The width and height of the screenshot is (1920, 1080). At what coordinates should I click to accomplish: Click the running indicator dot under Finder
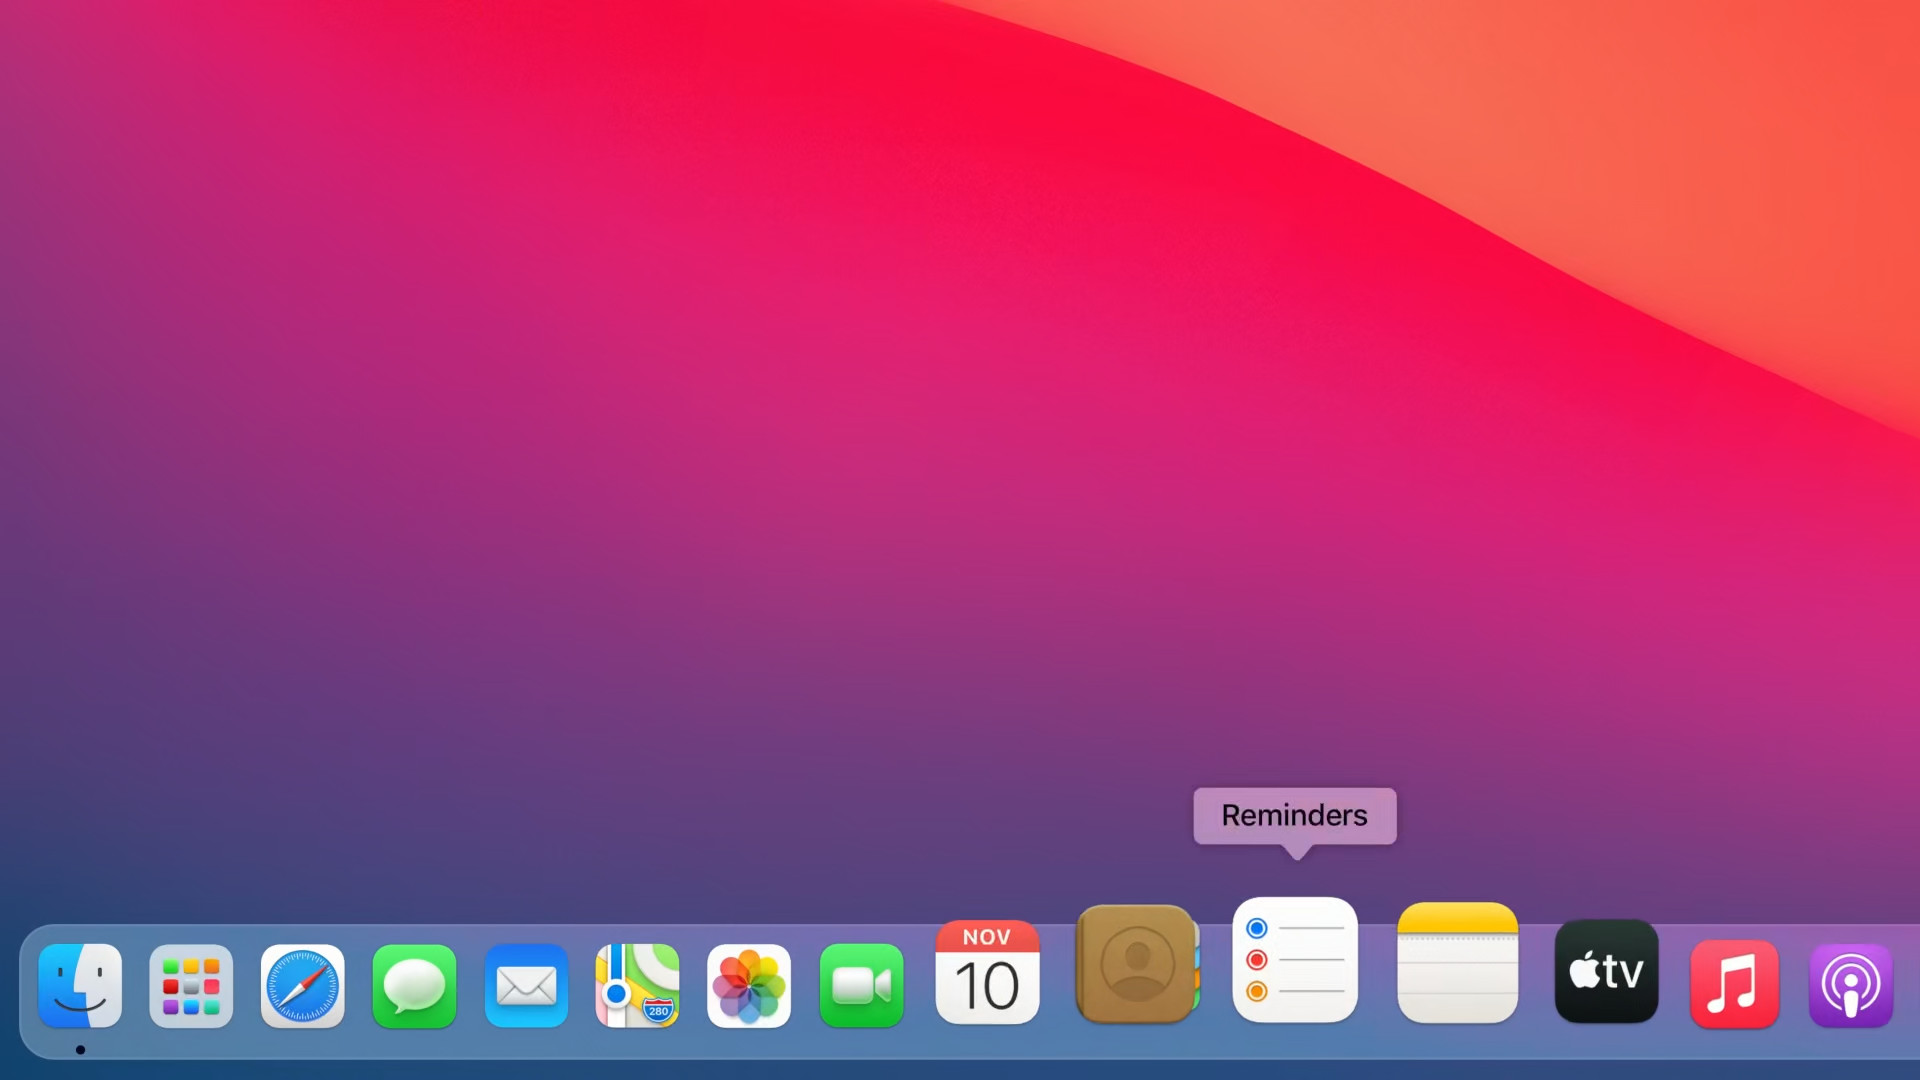coord(80,1050)
